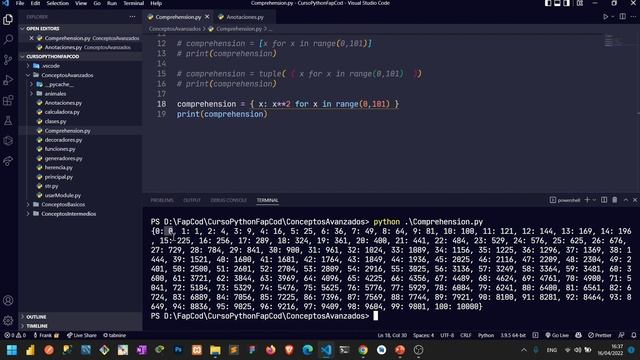The height and width of the screenshot is (360, 640).
Task: Open Windows Start button on taskbar
Action: click(12, 350)
